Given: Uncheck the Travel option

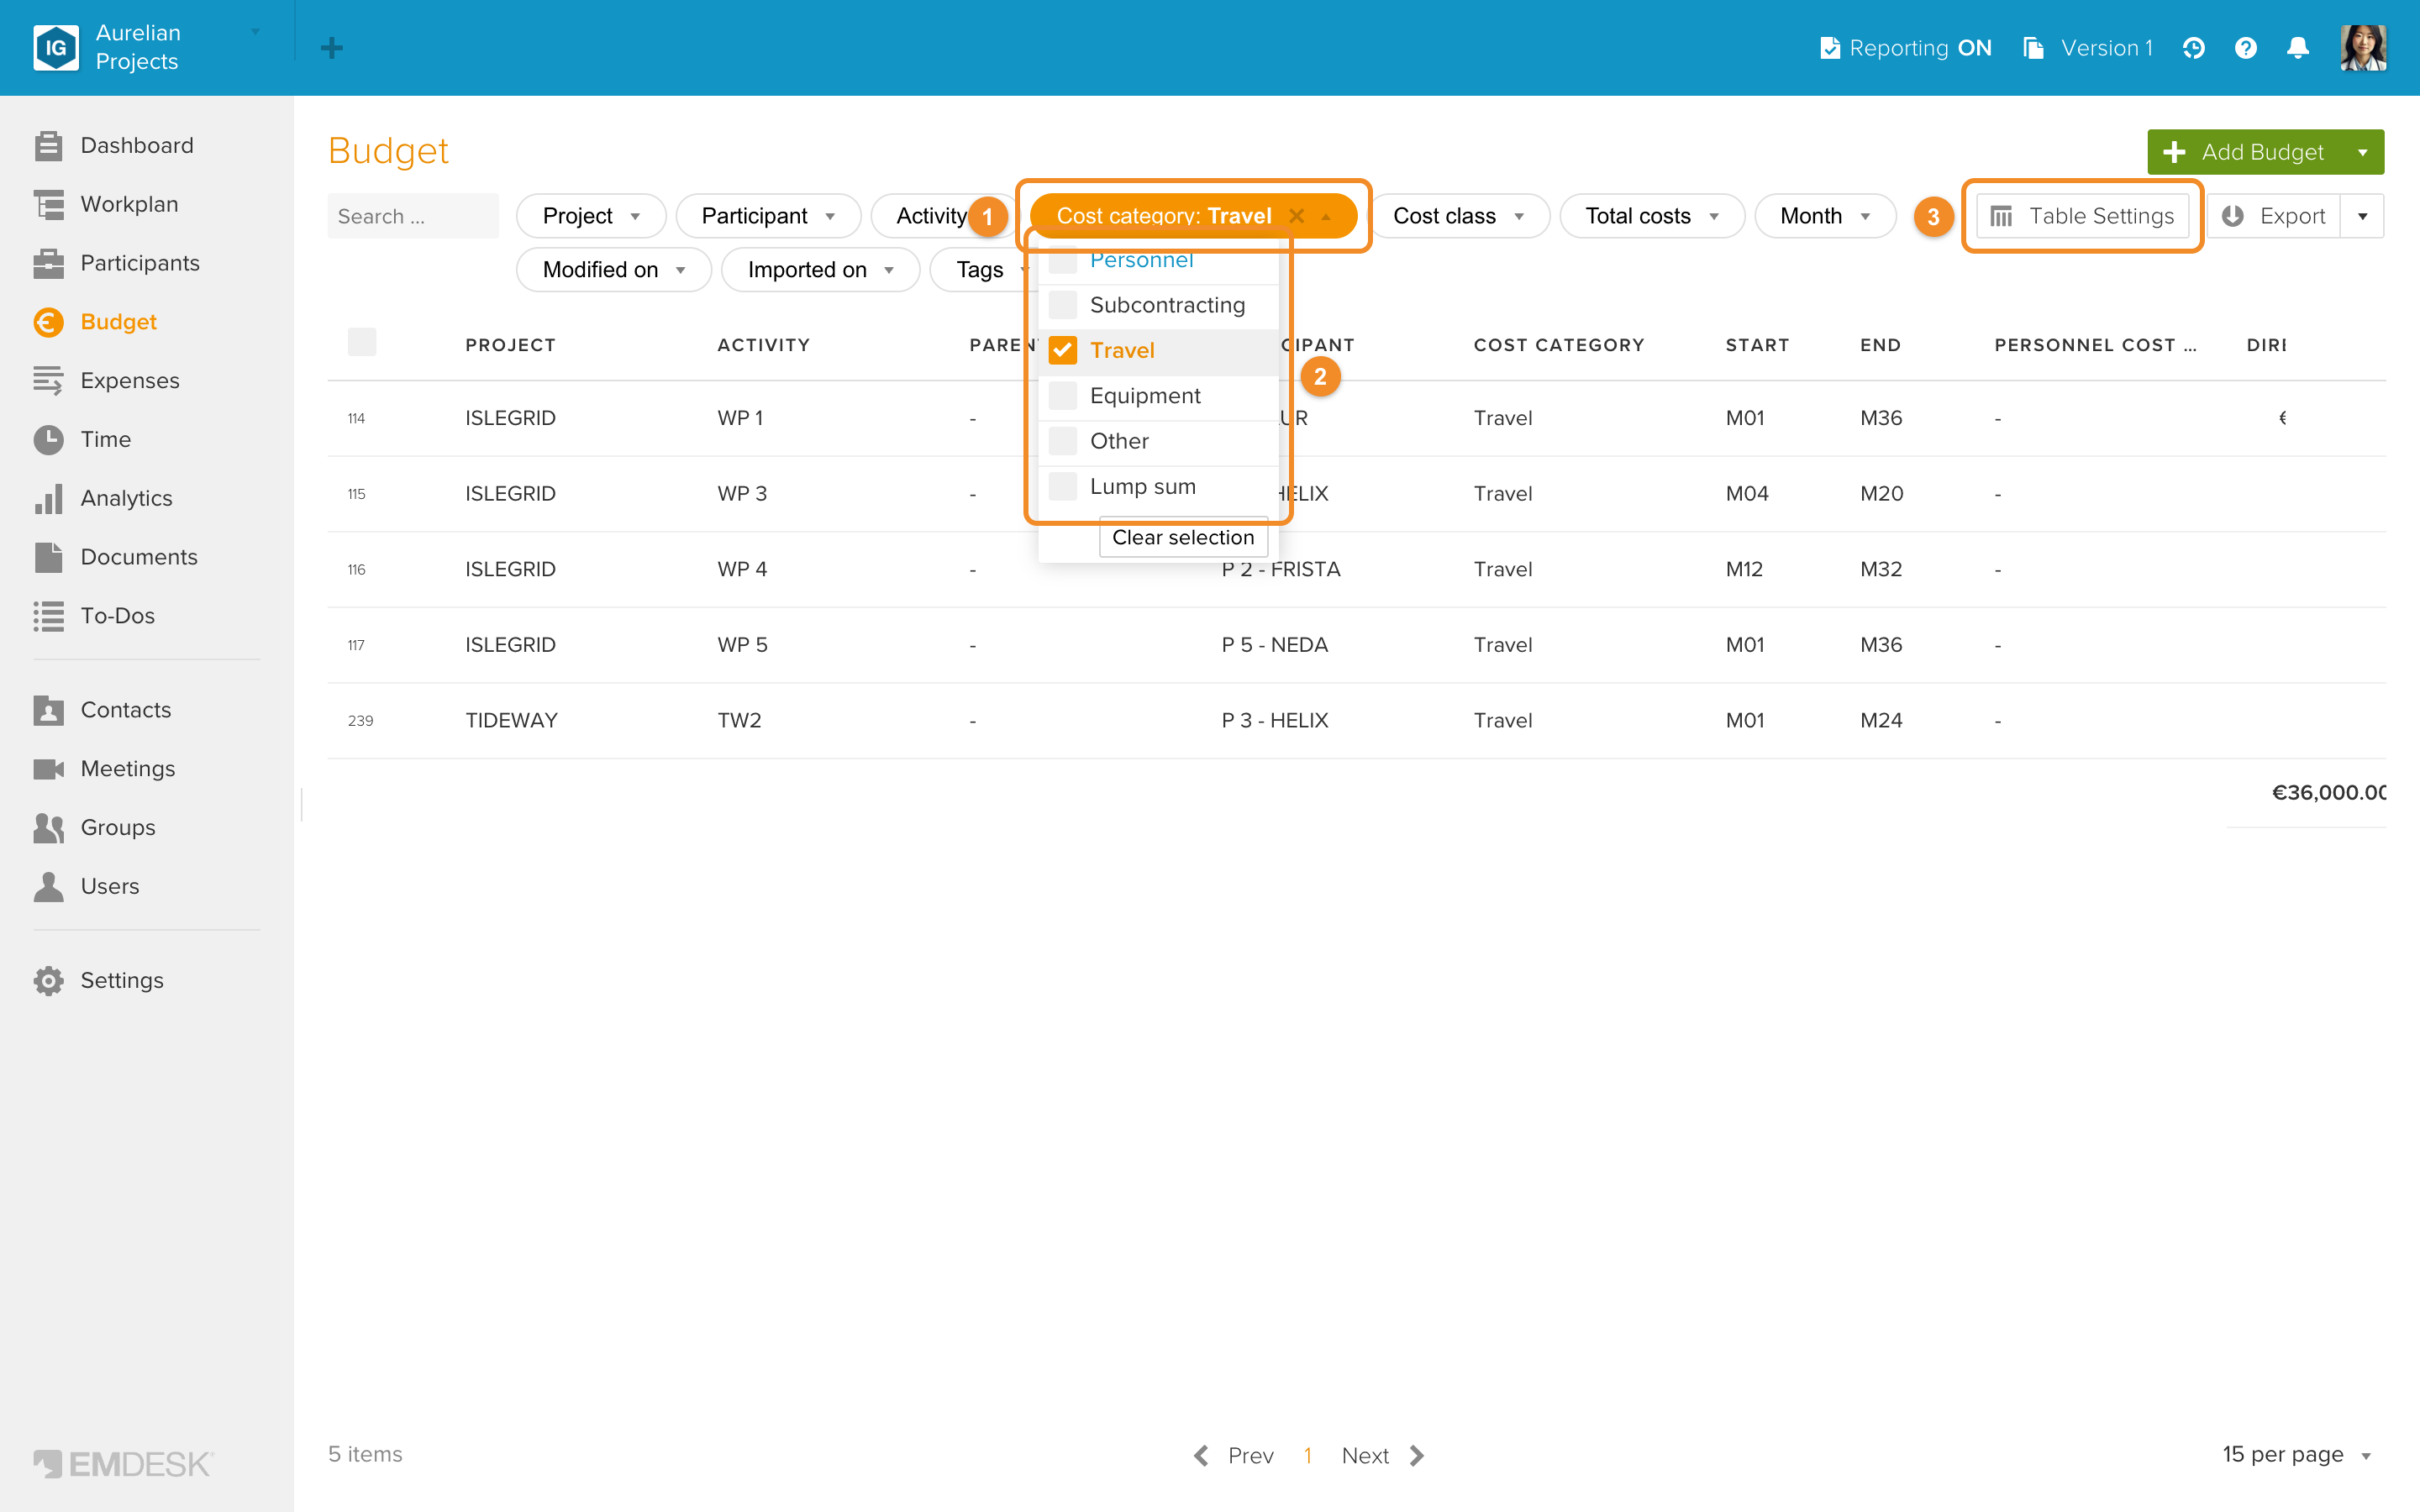Looking at the screenshot, I should pyautogui.click(x=1063, y=350).
